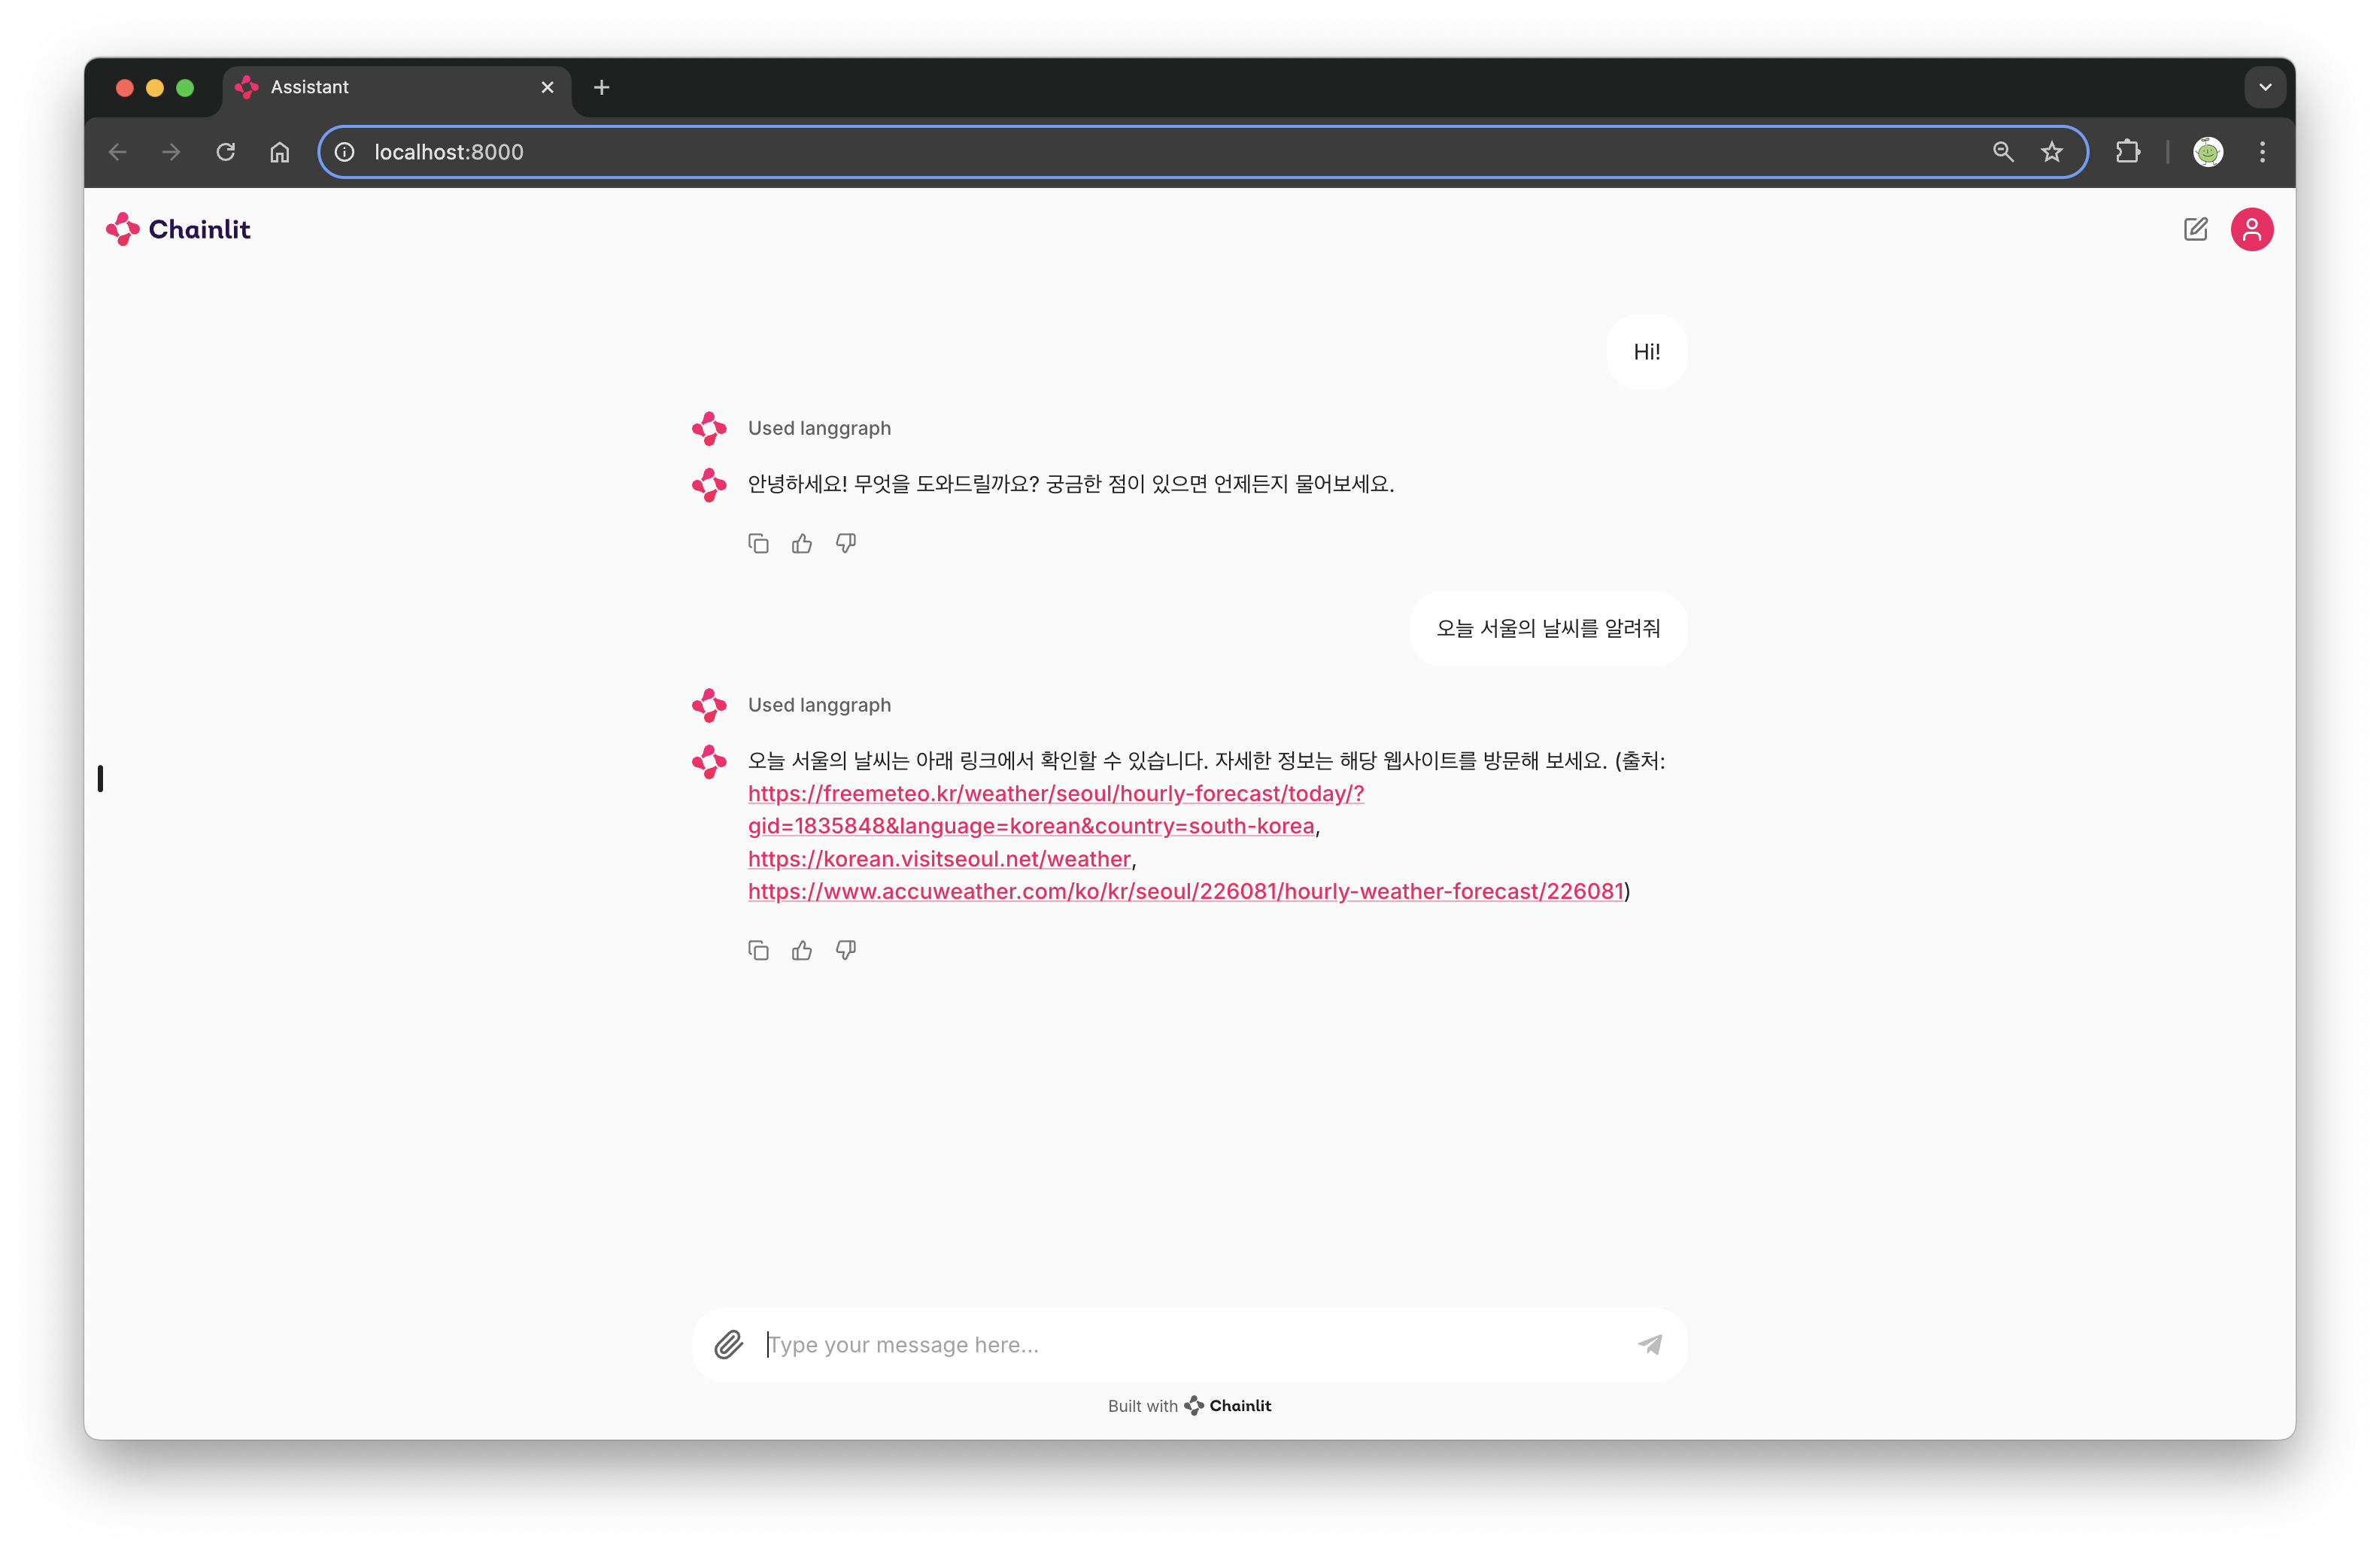The height and width of the screenshot is (1551, 2380).
Task: Open the tab search dropdown chevron
Action: click(x=2265, y=87)
